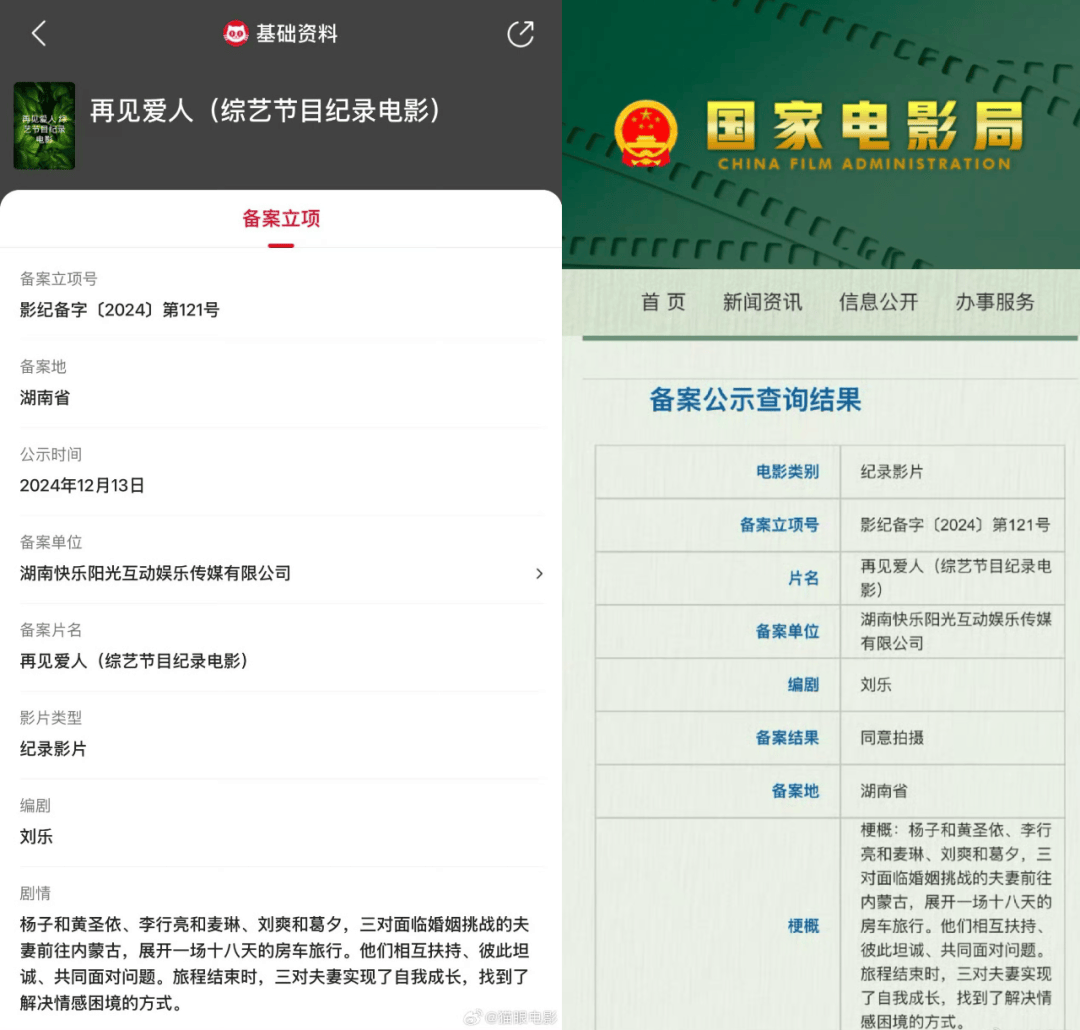Click left panel value 影纪备字〔2024〕第121号

coord(120,310)
